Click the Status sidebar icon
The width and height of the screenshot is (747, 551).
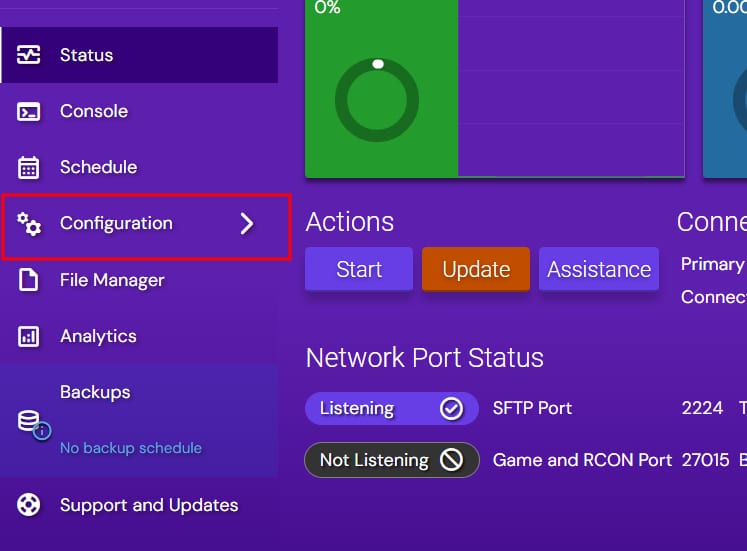[29, 55]
